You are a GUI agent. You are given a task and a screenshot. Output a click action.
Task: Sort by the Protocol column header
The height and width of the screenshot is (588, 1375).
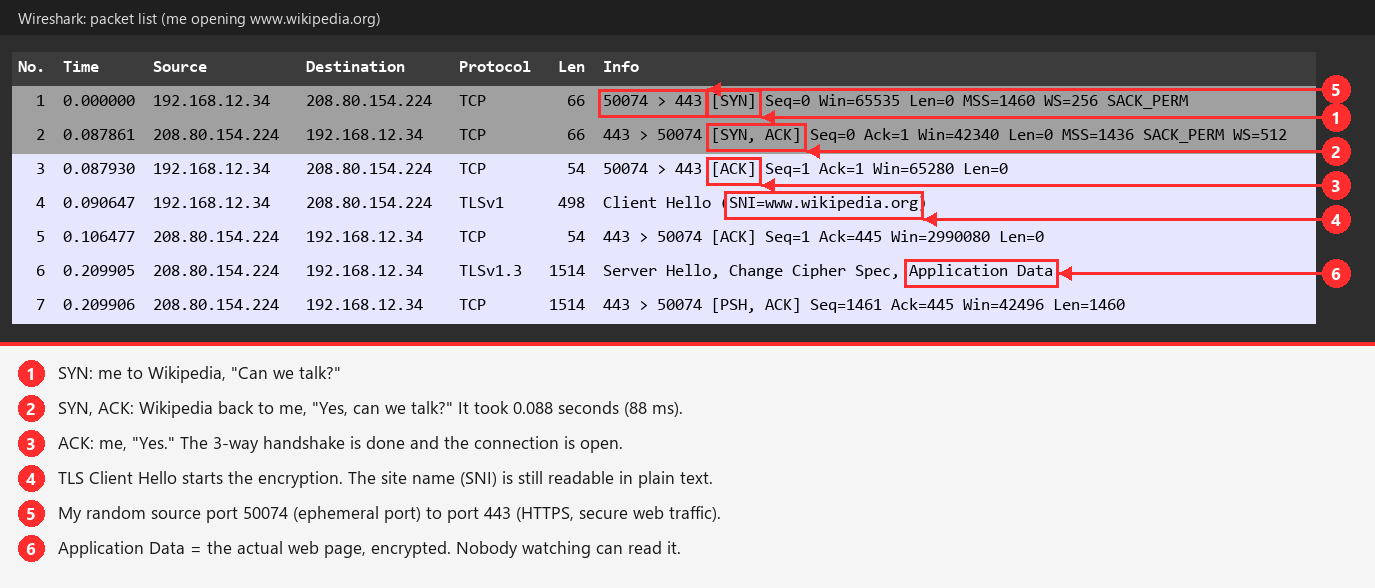[x=495, y=67]
